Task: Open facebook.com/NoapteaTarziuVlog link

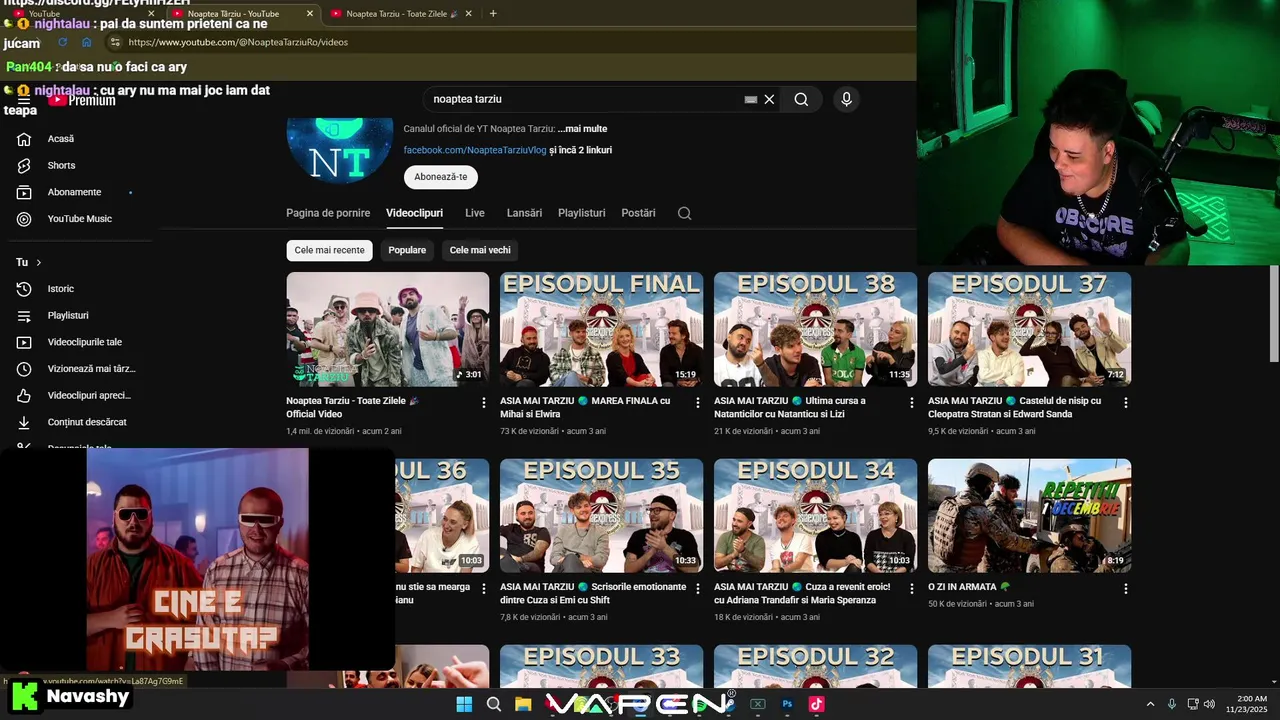Action: (x=475, y=150)
